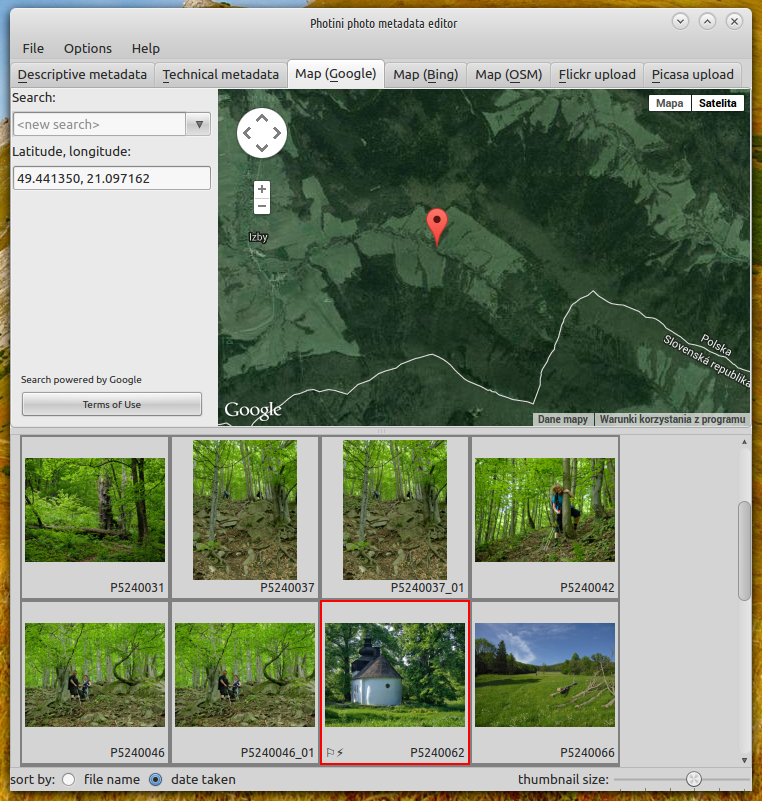Click the 'Search powered by Google' text

(x=81, y=380)
